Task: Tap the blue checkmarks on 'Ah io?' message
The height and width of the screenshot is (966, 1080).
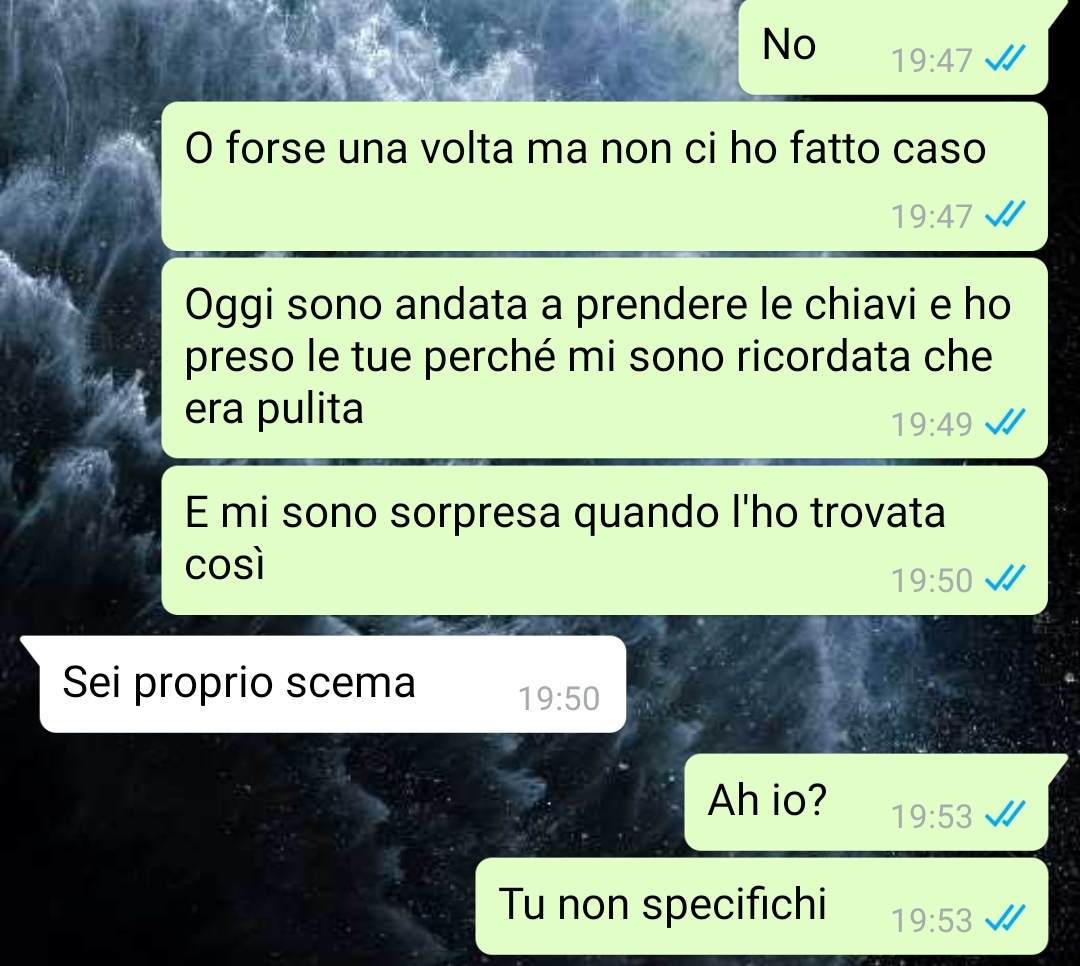Action: point(1005,815)
